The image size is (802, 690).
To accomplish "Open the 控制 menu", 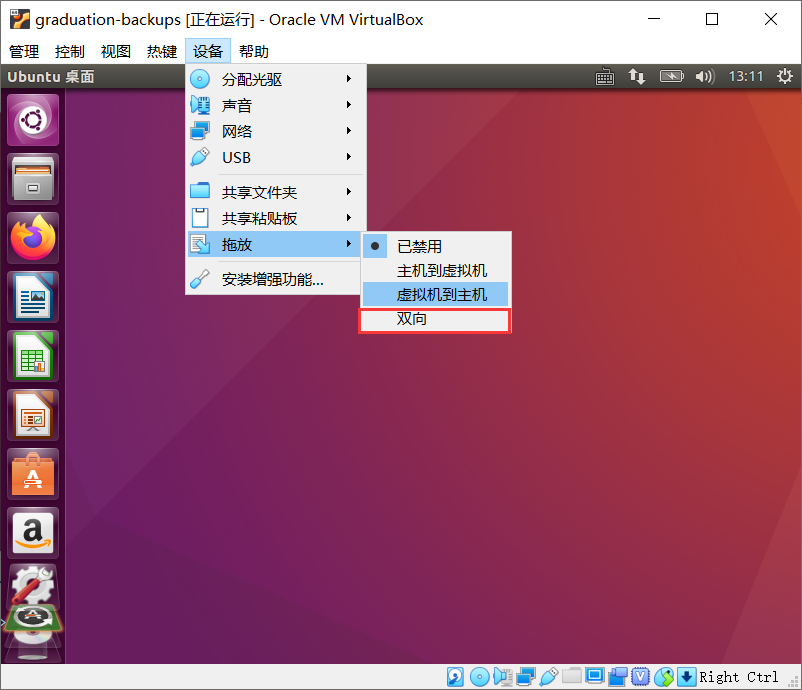I will tap(70, 51).
